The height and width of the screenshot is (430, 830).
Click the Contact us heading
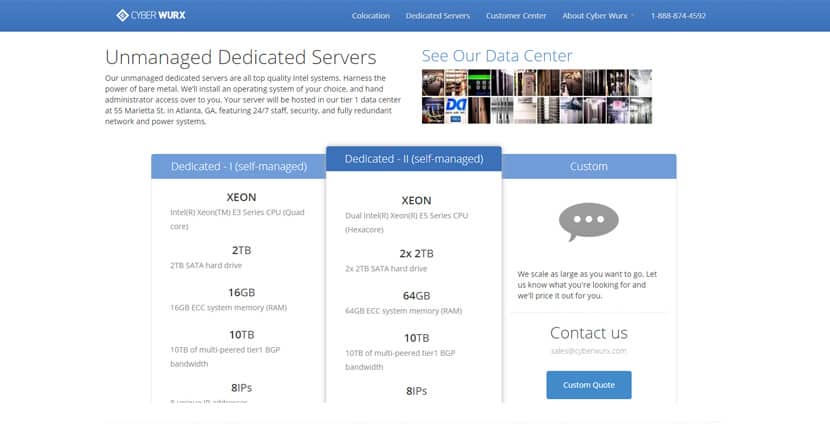click(x=589, y=333)
